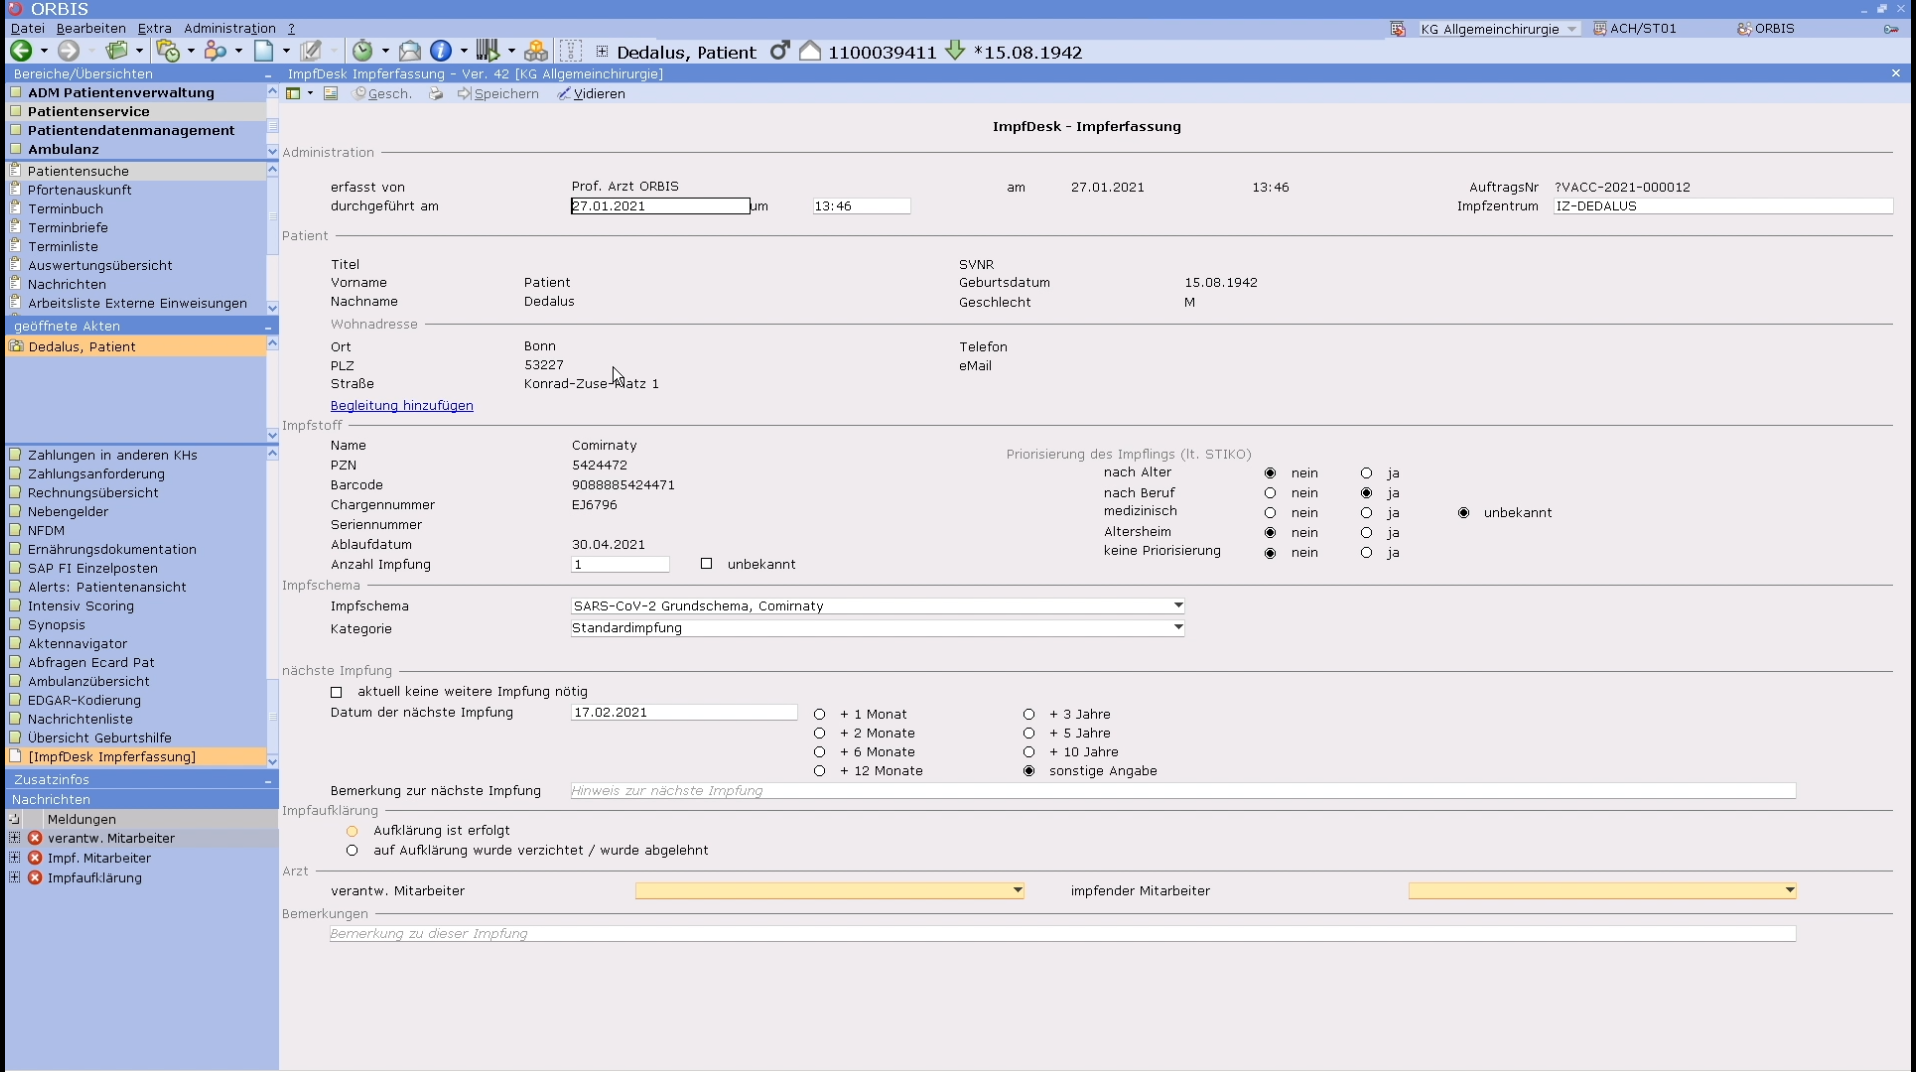Image resolution: width=1916 pixels, height=1072 pixels.
Task: Click the blue info icon in toolbar
Action: [x=440, y=51]
